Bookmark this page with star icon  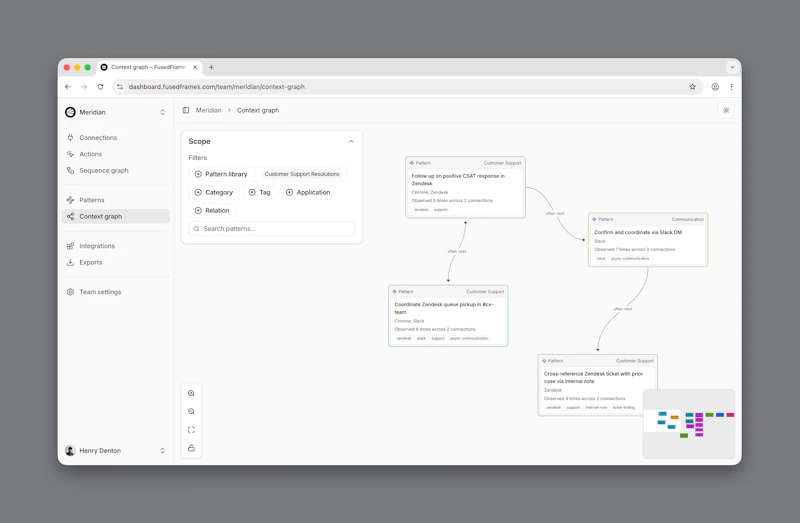tap(692, 87)
